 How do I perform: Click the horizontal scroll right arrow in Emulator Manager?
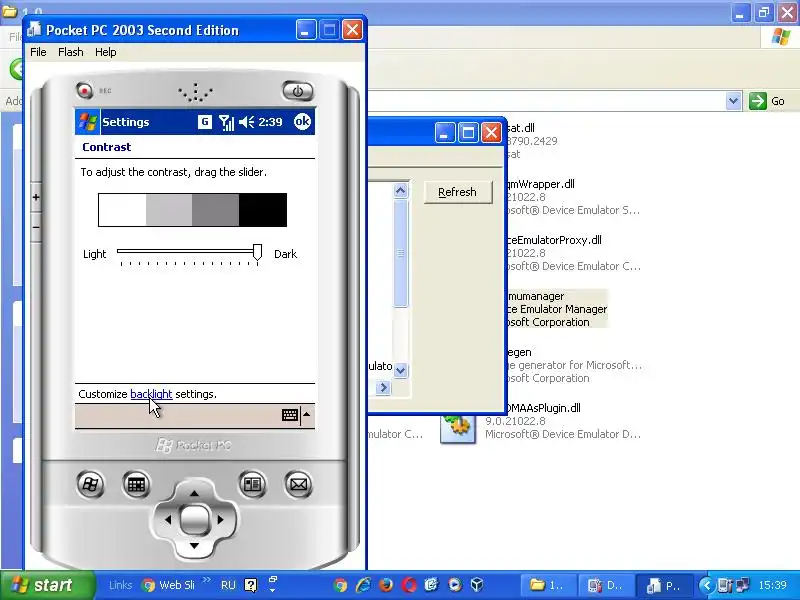[383, 388]
